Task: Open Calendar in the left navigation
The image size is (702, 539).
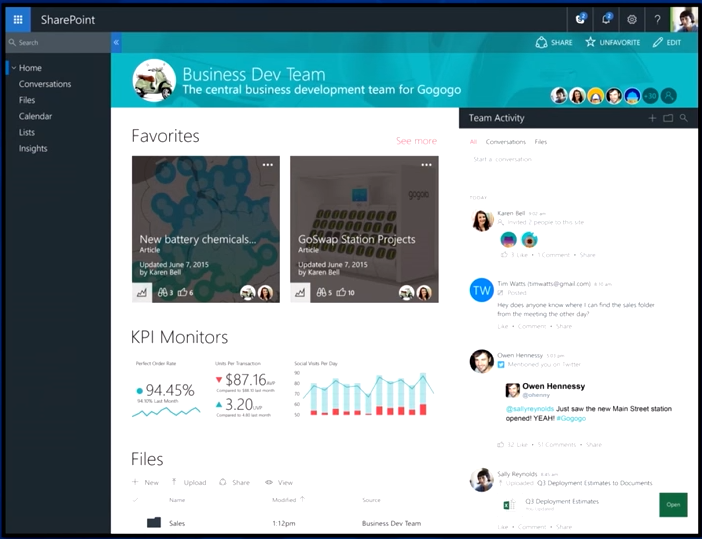Action: 35,116
